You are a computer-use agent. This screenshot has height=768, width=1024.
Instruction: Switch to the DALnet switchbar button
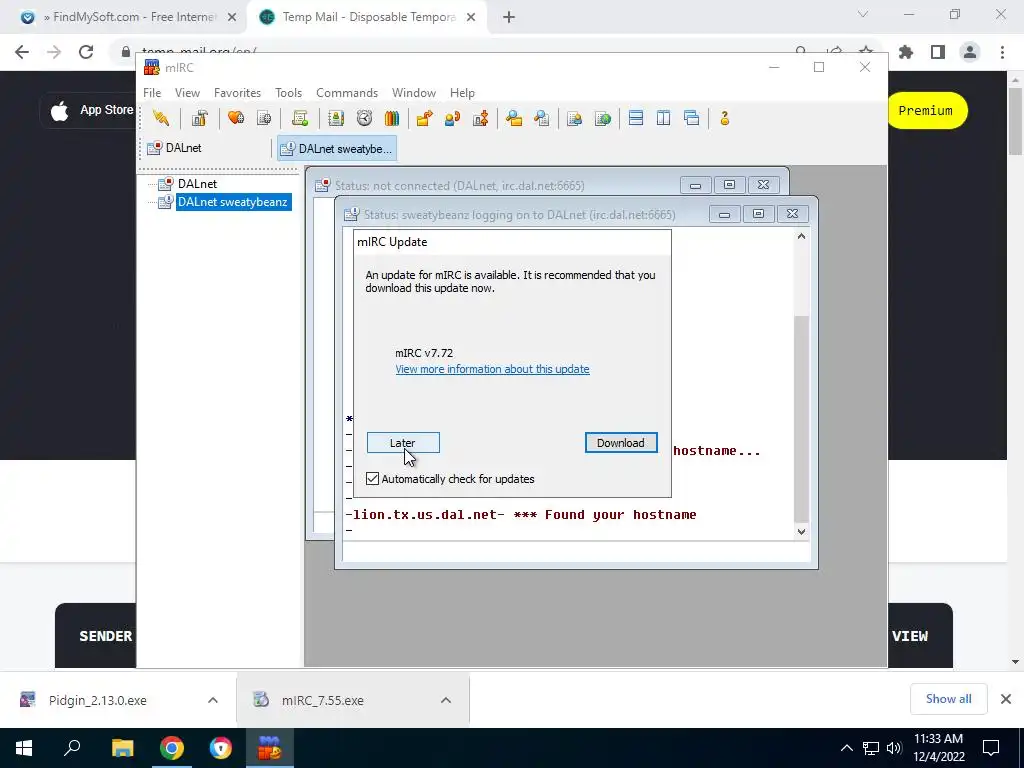click(x=206, y=148)
